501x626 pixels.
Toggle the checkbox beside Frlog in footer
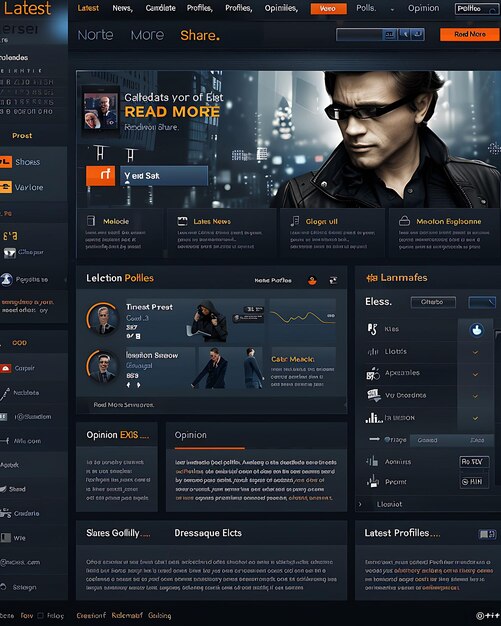(x=40, y=616)
